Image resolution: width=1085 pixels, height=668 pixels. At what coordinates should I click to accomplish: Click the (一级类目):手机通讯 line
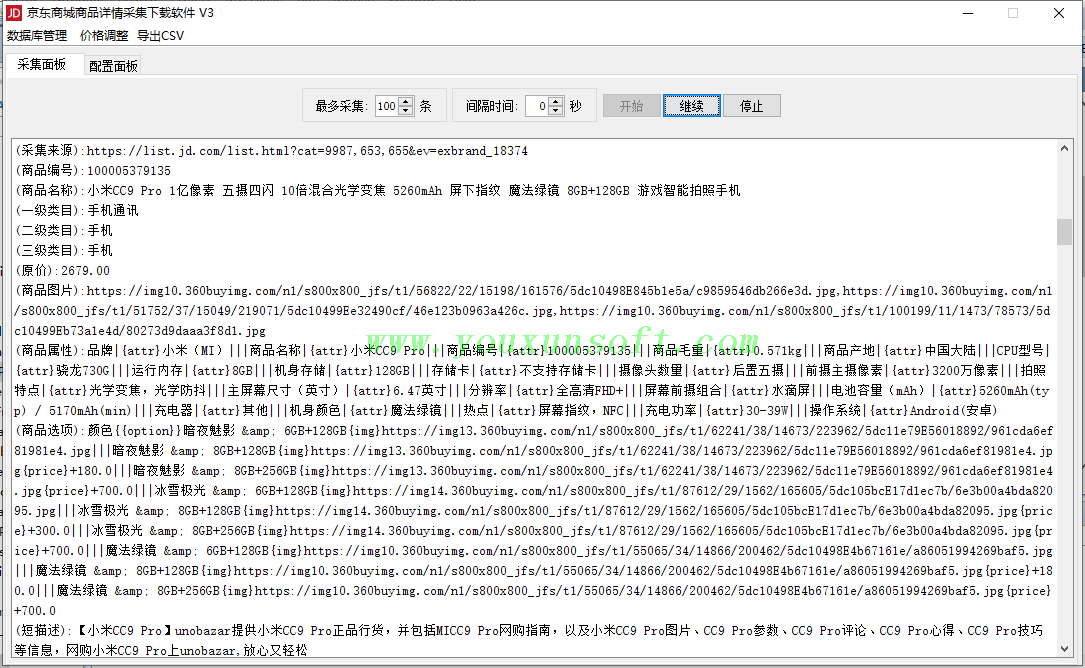pyautogui.click(x=76, y=210)
